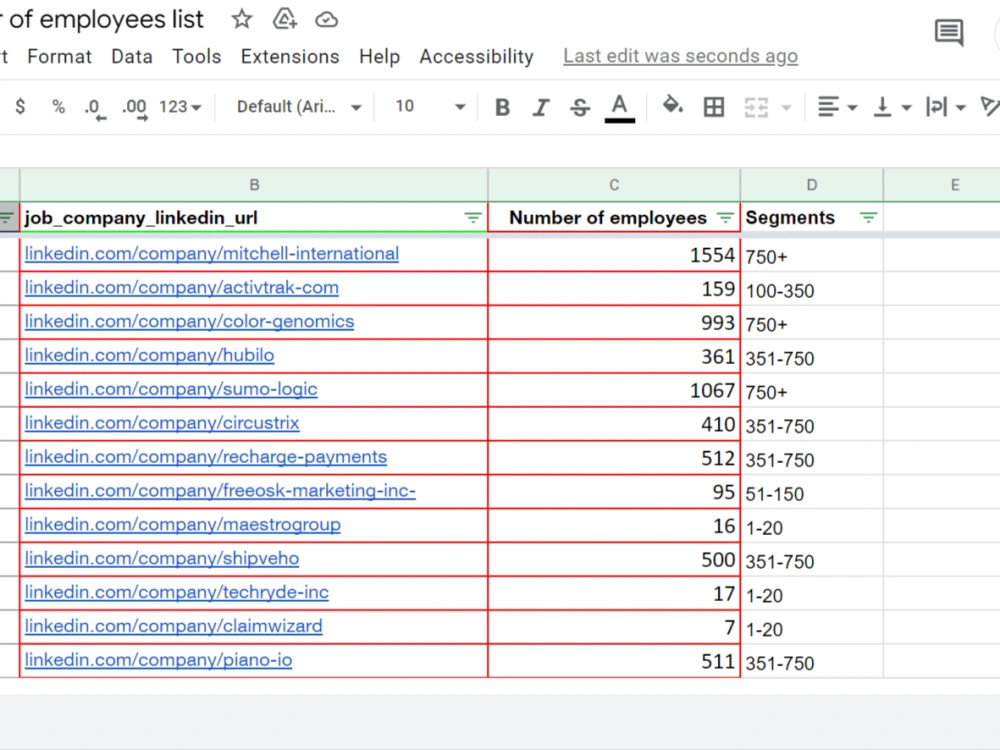This screenshot has width=1000, height=750.
Task: Open the font size dropdown
Action: coord(430,107)
